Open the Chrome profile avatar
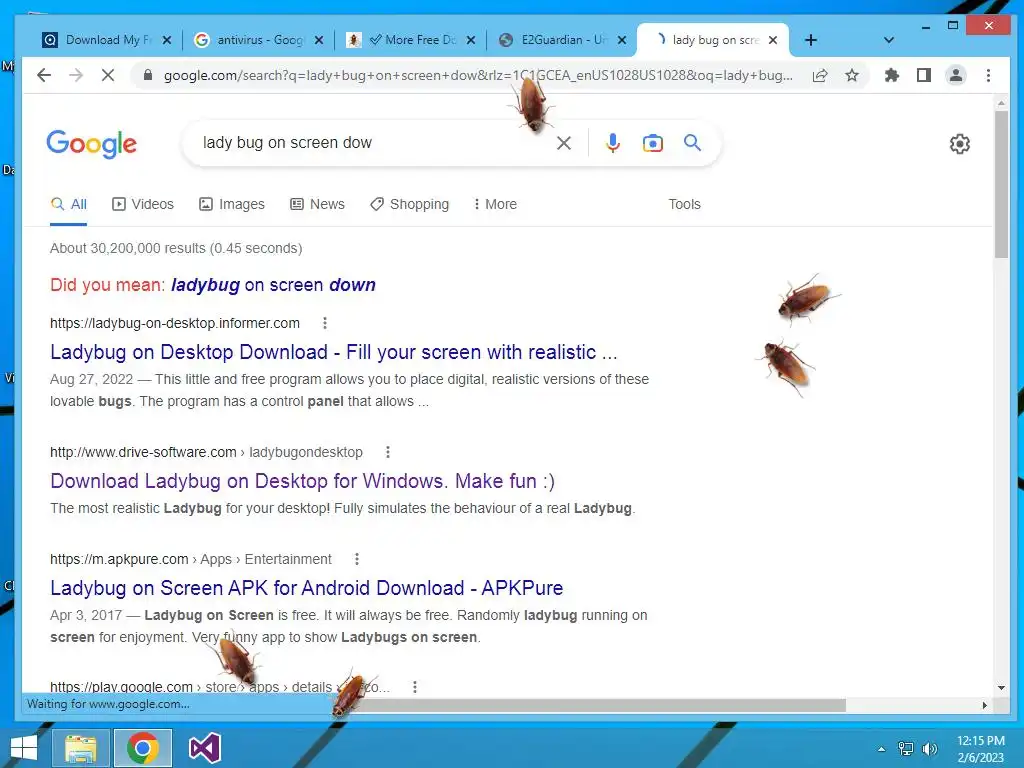The image size is (1024, 768). tap(955, 75)
